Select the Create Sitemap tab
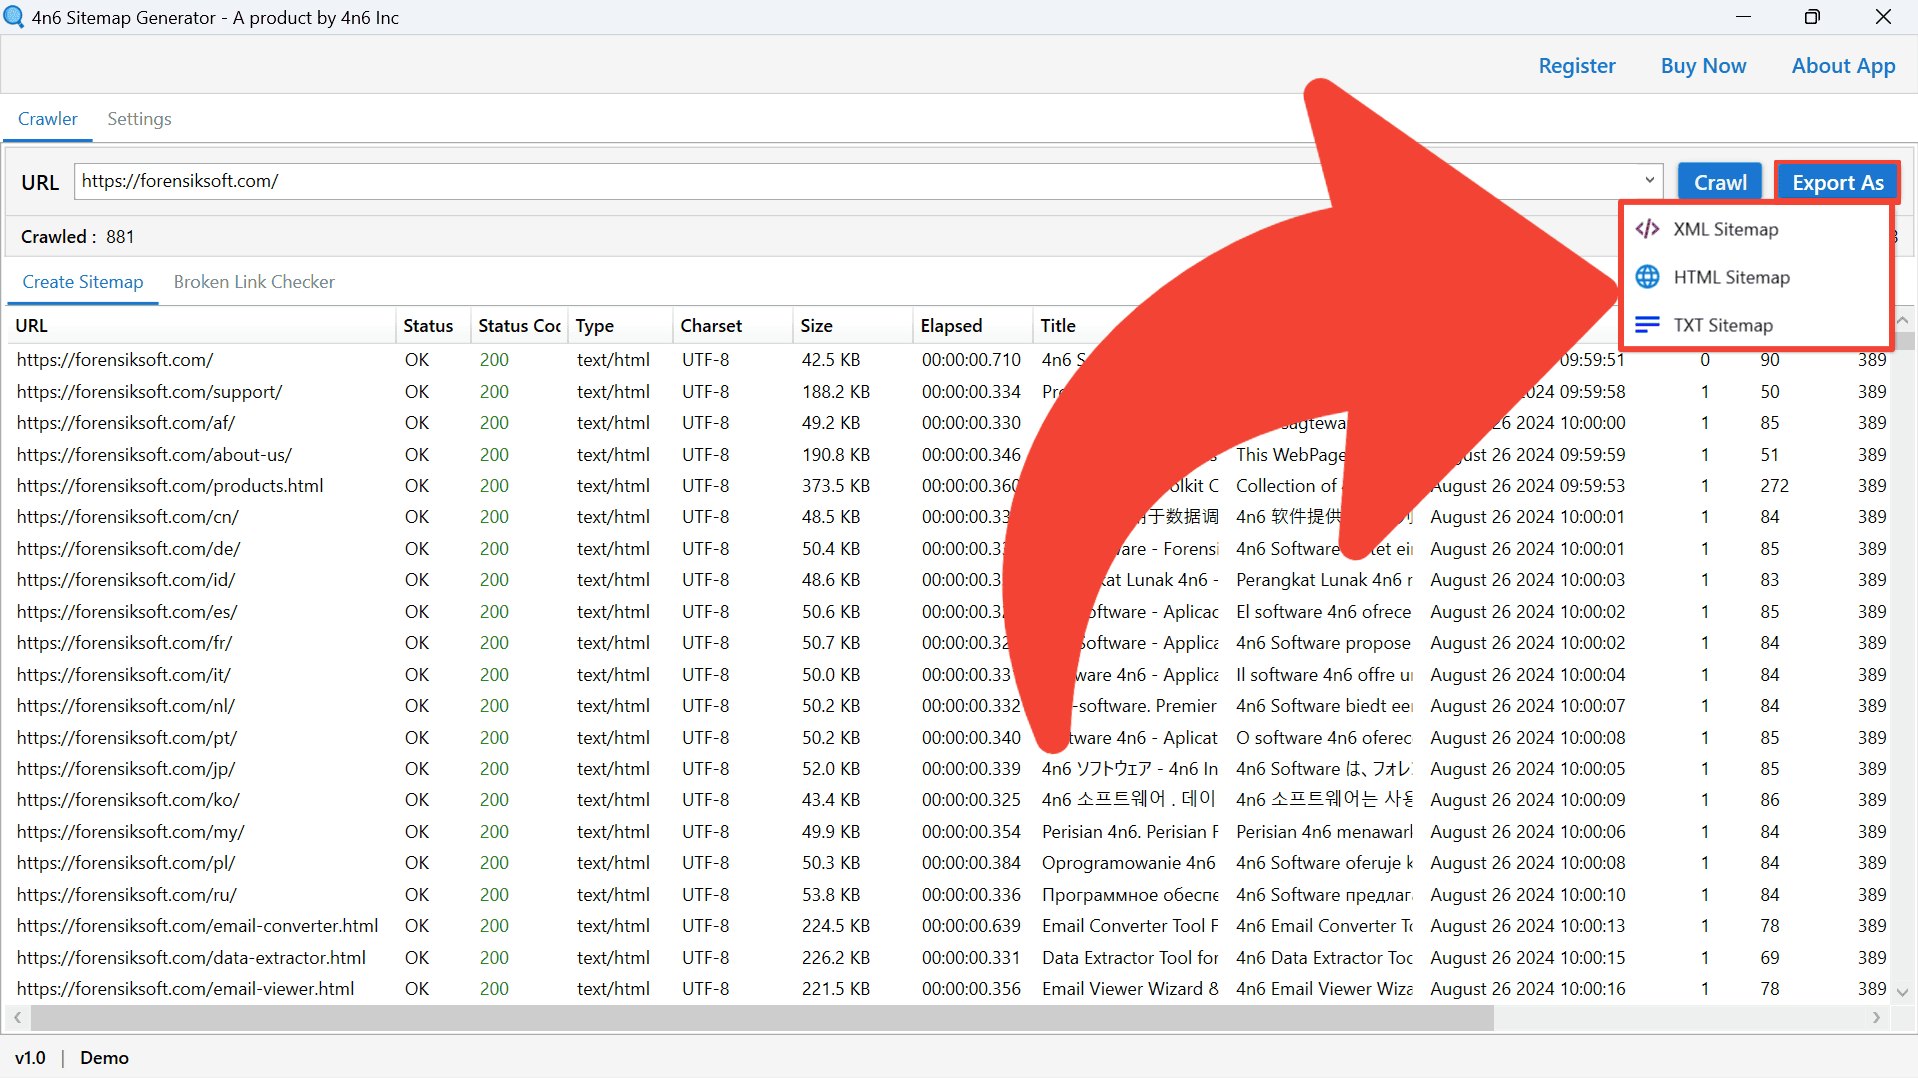Screen dimensions: 1918x1078 tap(83, 282)
